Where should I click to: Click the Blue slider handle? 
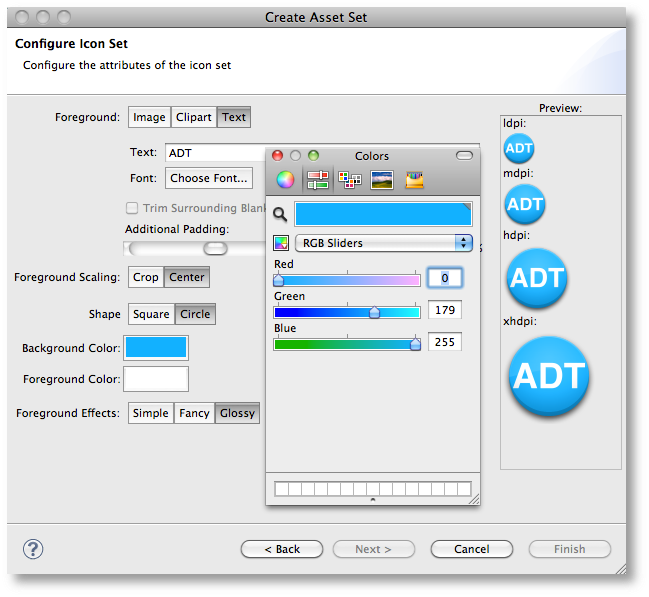click(x=415, y=344)
